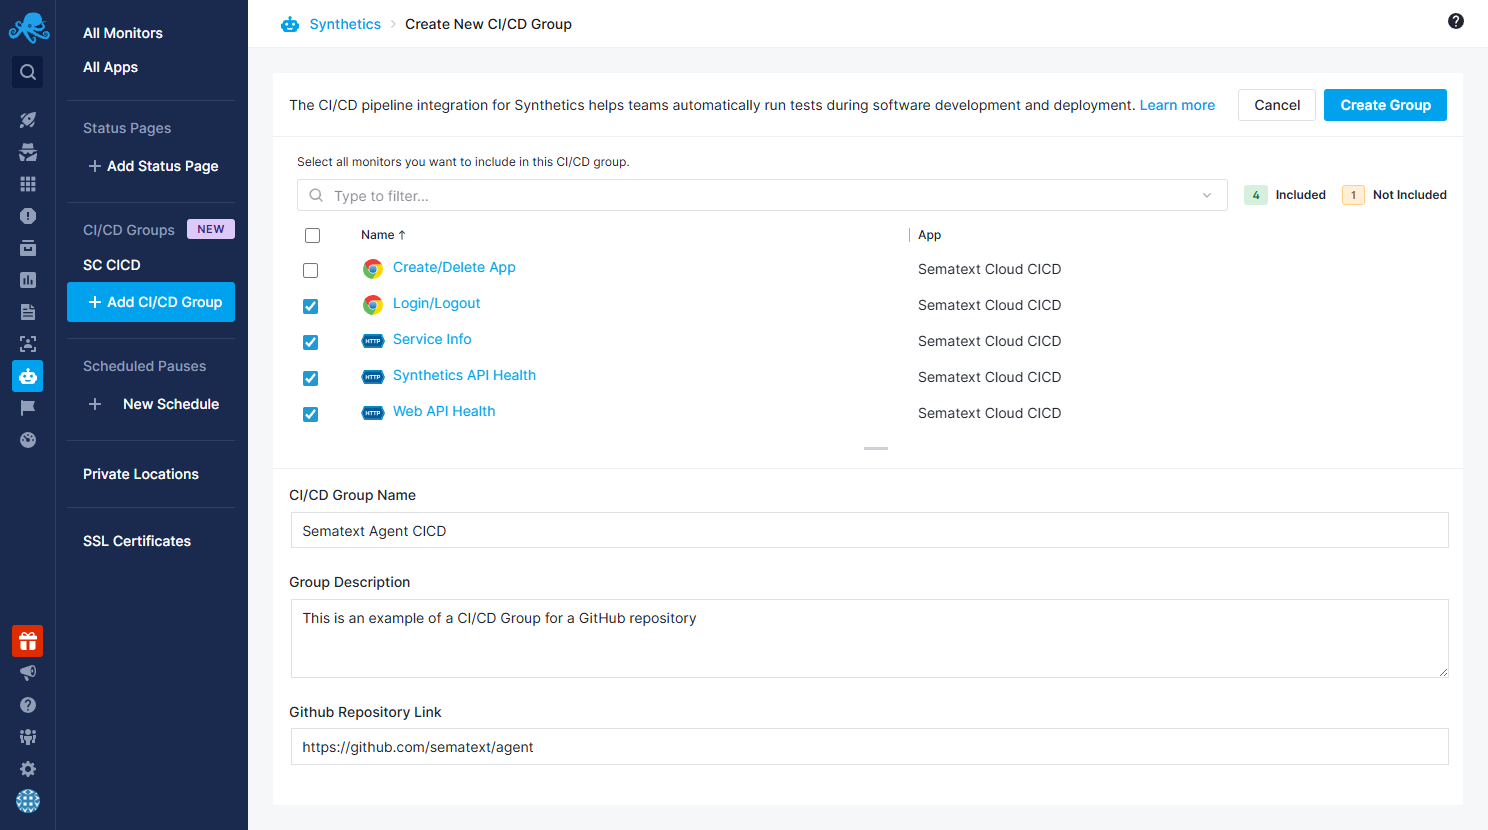
Task: Click New Schedule in sidebar
Action: point(171,404)
